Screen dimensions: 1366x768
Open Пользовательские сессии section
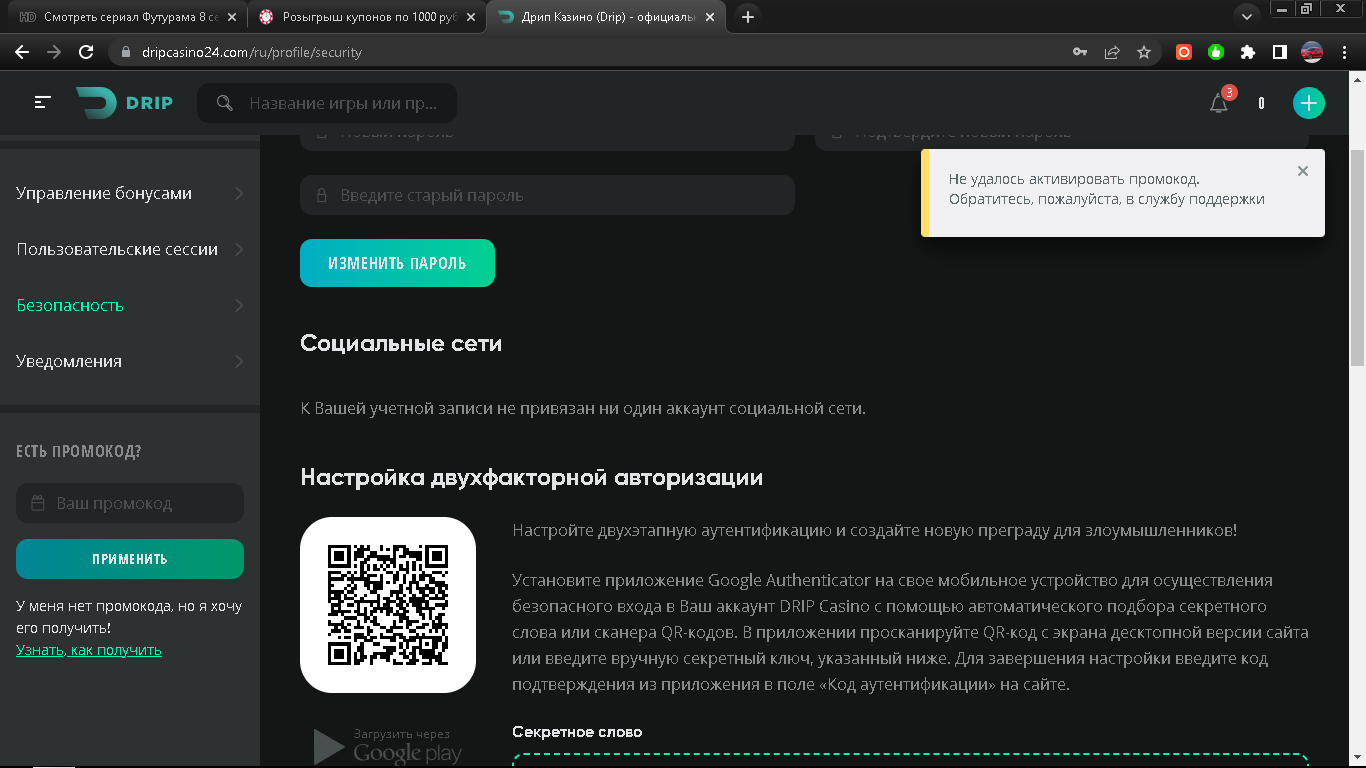coord(130,249)
